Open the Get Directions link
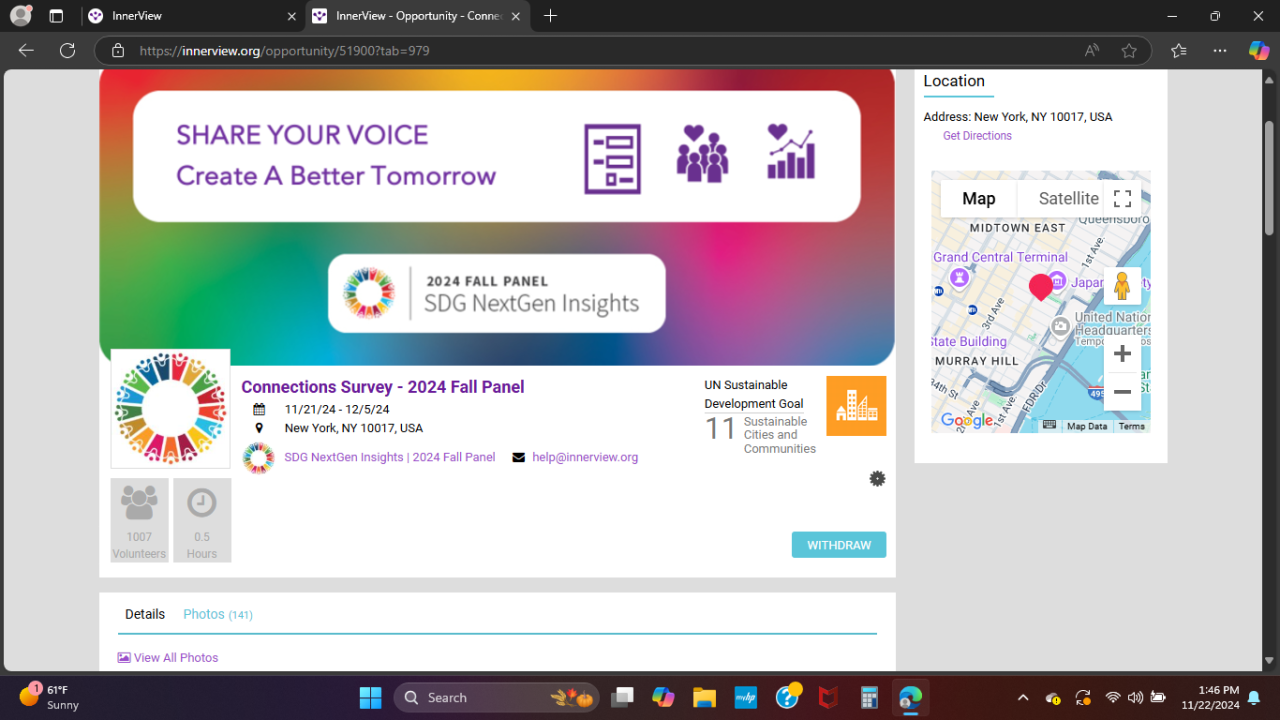 (977, 136)
